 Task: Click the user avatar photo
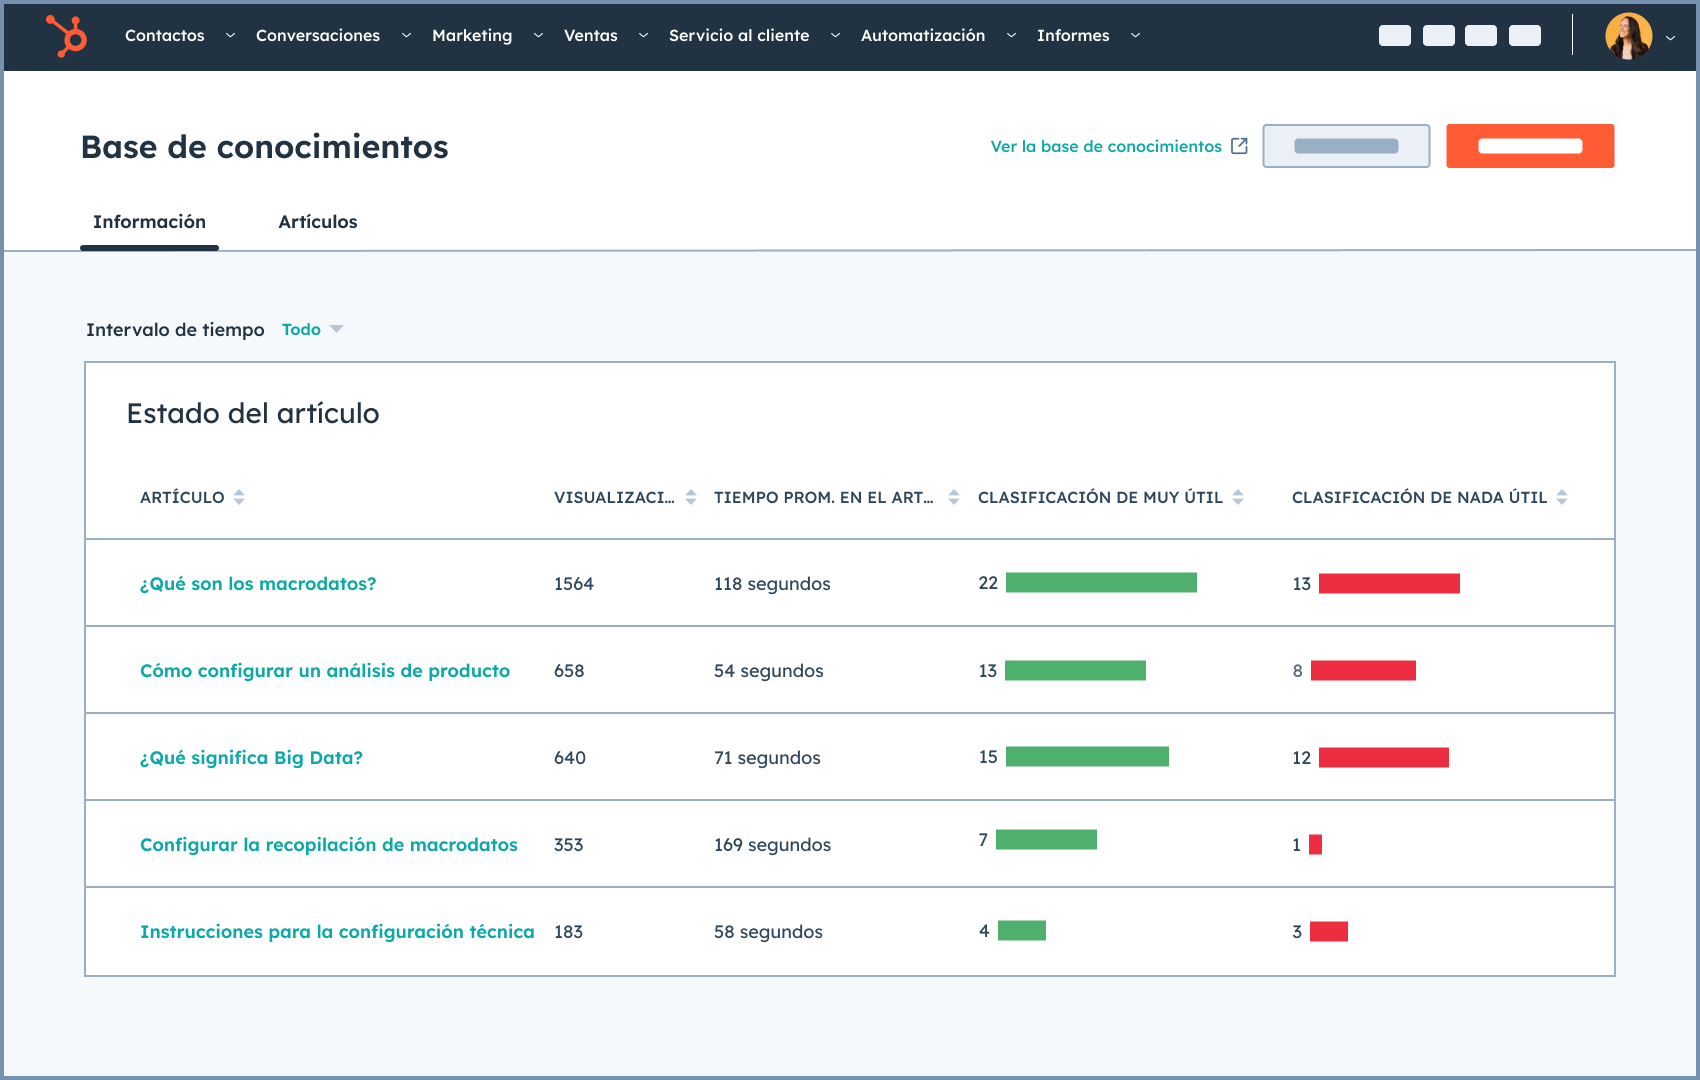tap(1628, 36)
